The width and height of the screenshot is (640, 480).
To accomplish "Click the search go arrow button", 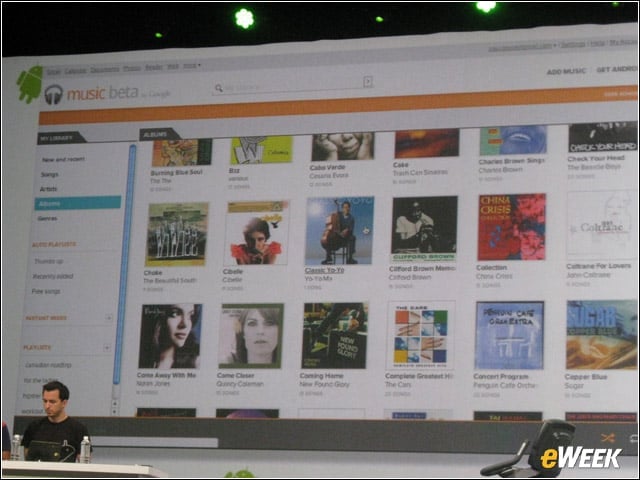I will point(368,82).
